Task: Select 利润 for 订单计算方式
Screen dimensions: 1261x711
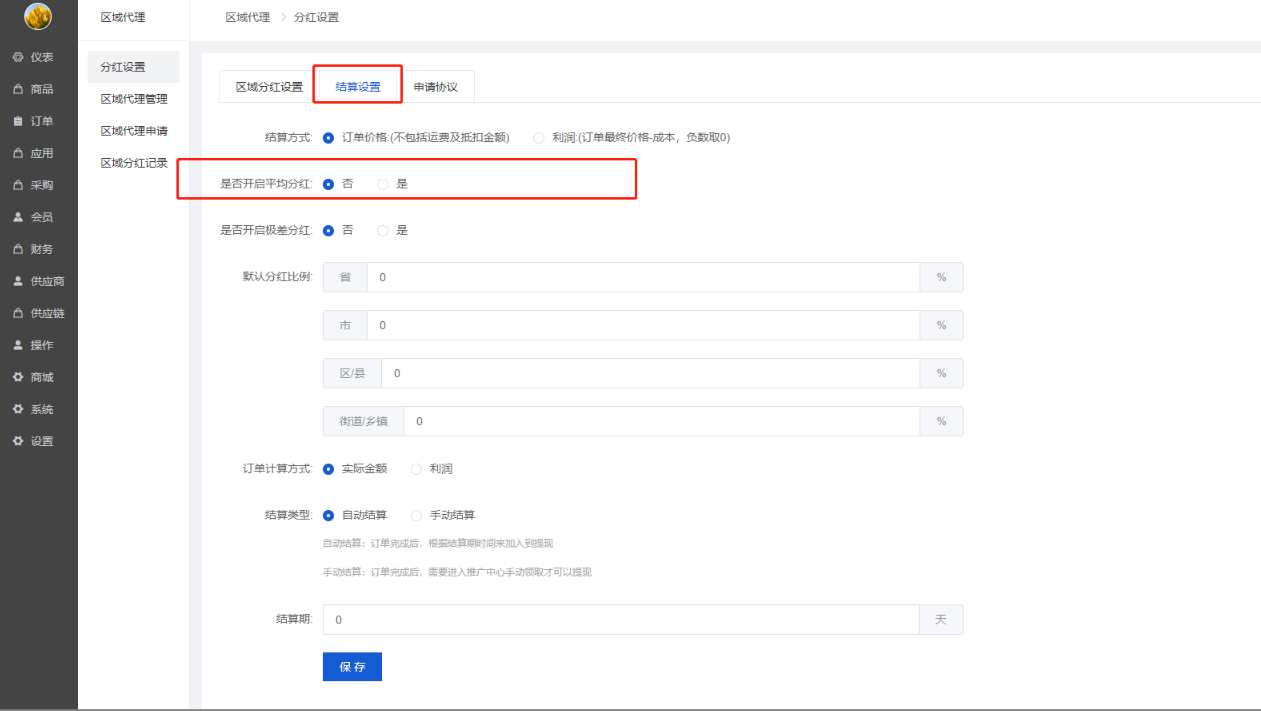Action: 417,469
